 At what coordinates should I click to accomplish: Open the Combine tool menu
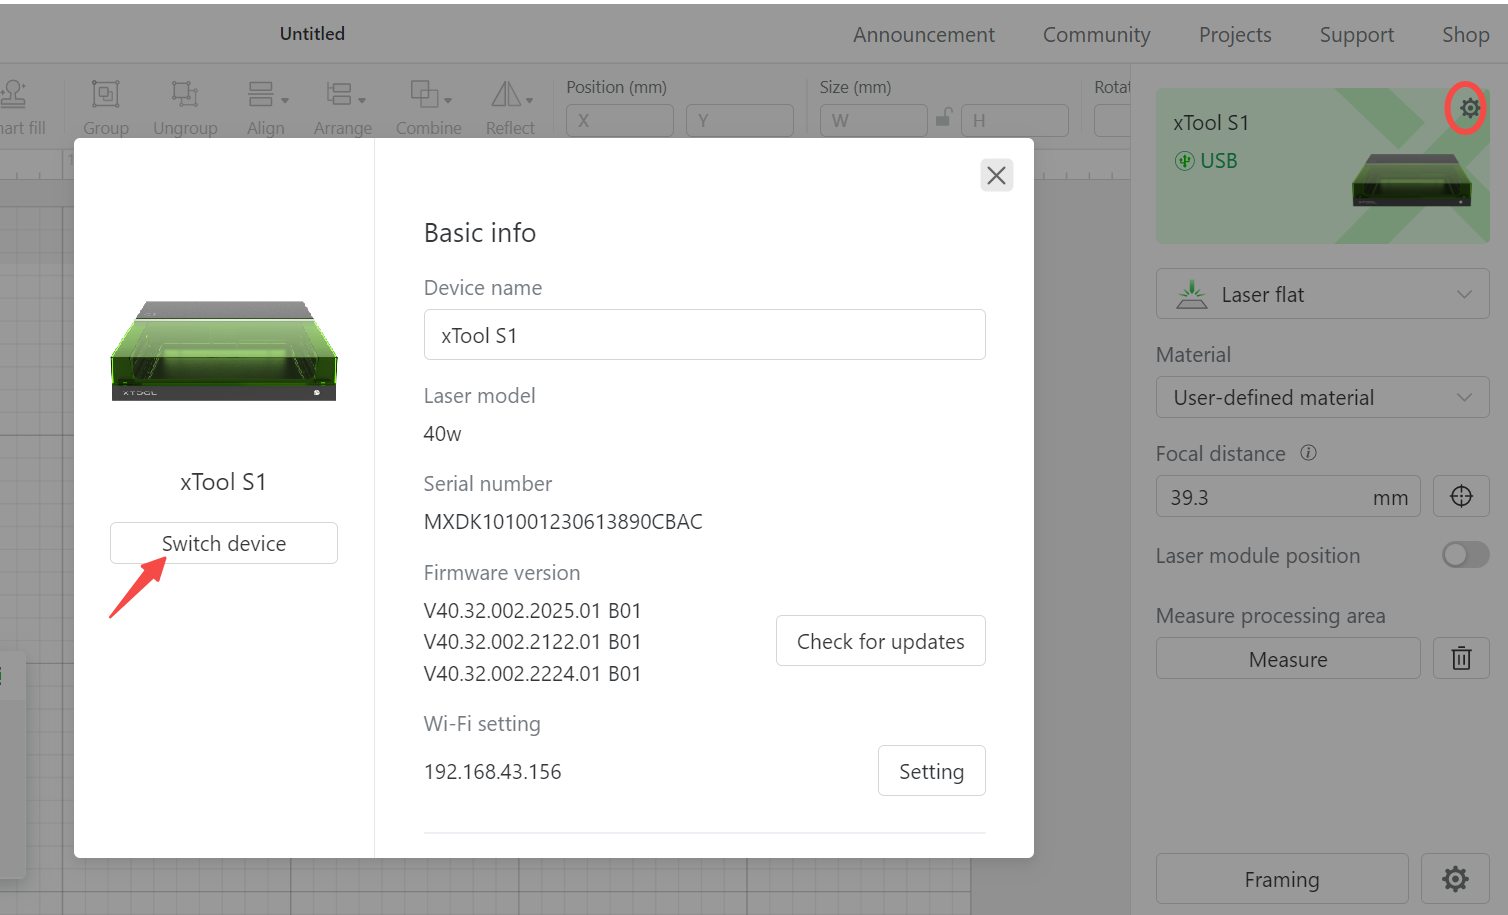pos(429,108)
